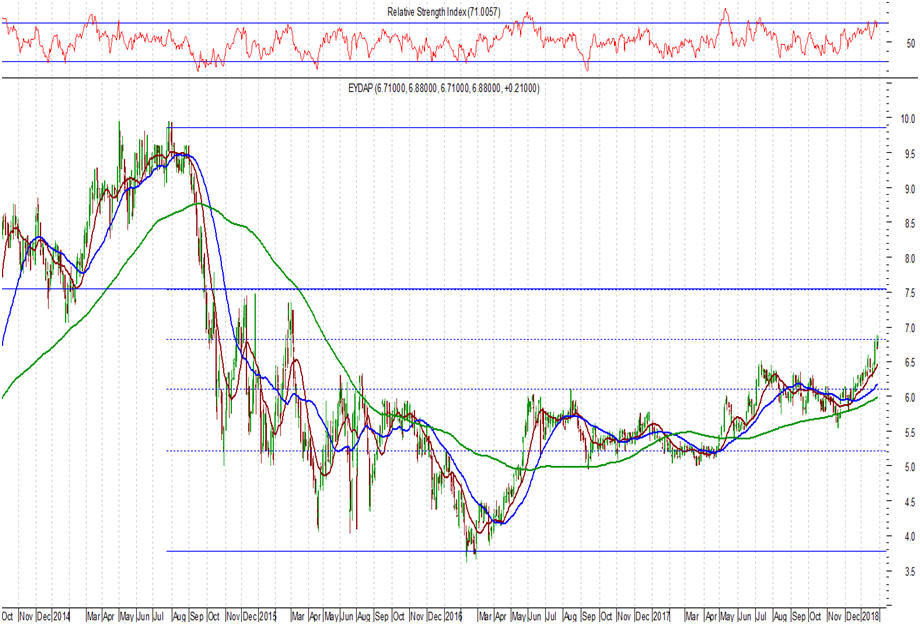Select the 2017 year label on time axis
The height and width of the screenshot is (624, 920).
tap(661, 617)
